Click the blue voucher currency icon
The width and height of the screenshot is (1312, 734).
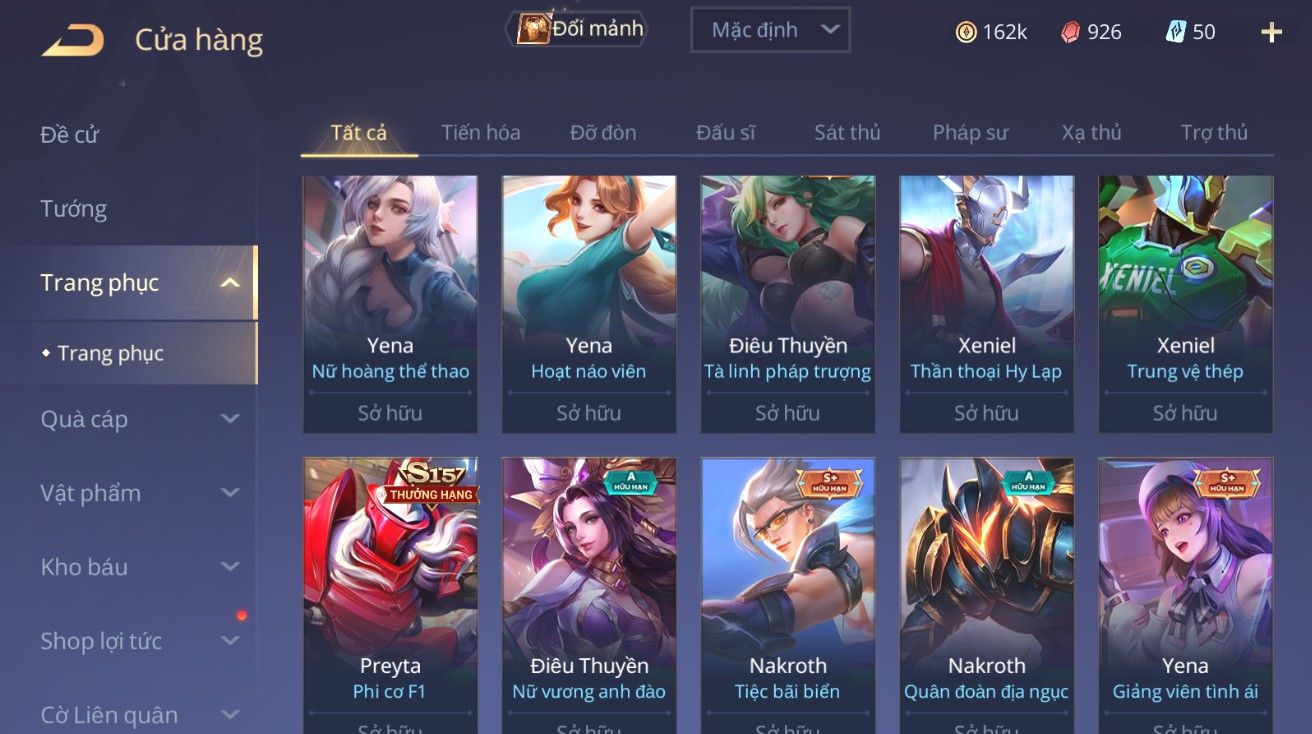(1176, 32)
